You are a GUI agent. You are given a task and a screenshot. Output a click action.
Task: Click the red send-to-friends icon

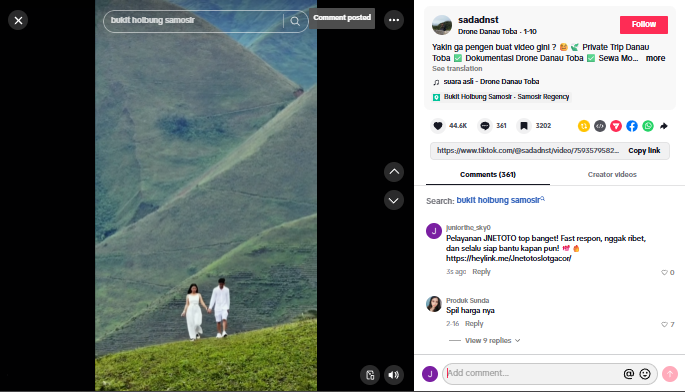(616, 126)
